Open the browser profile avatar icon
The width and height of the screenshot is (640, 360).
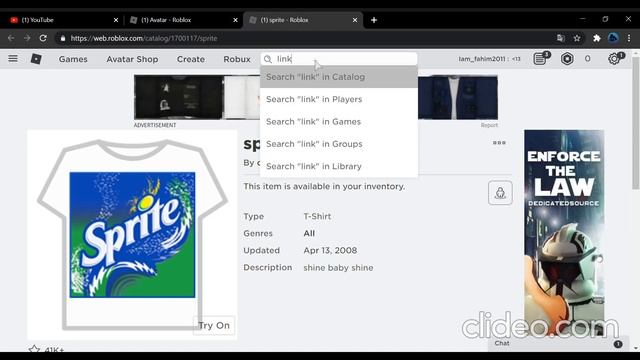(x=613, y=38)
